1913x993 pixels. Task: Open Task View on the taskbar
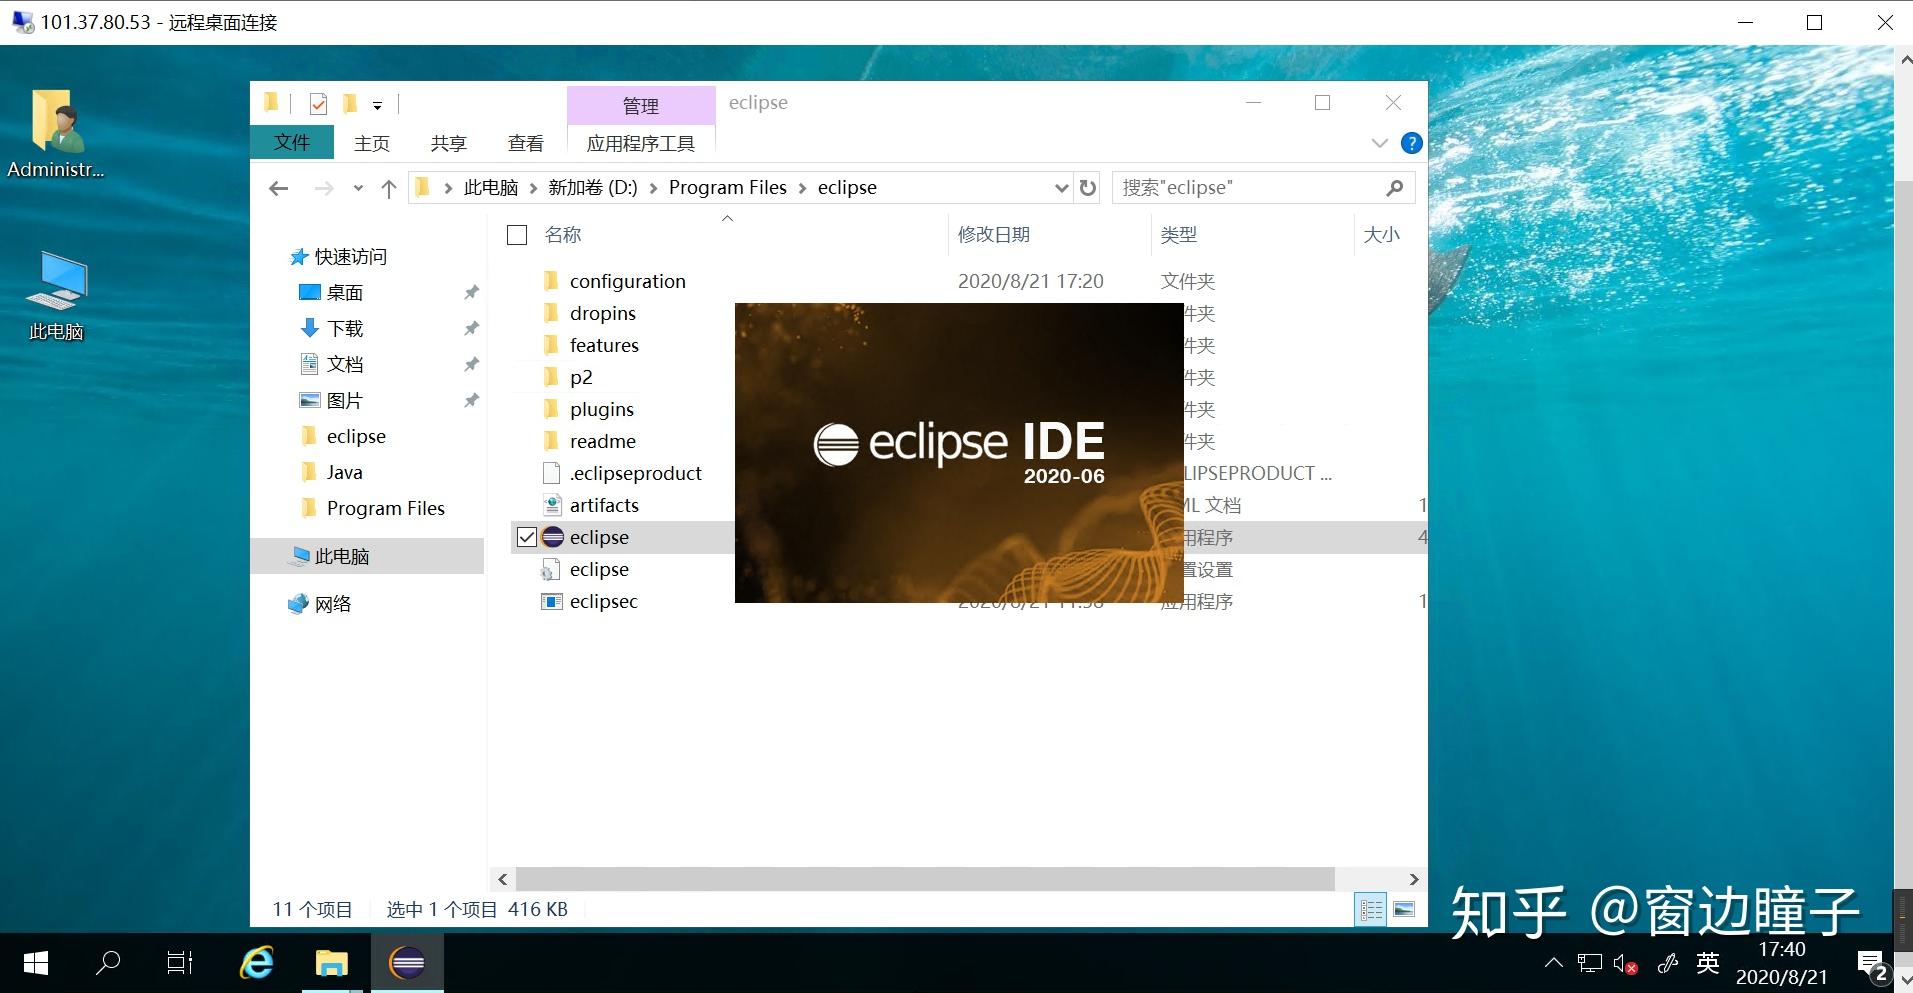point(180,964)
